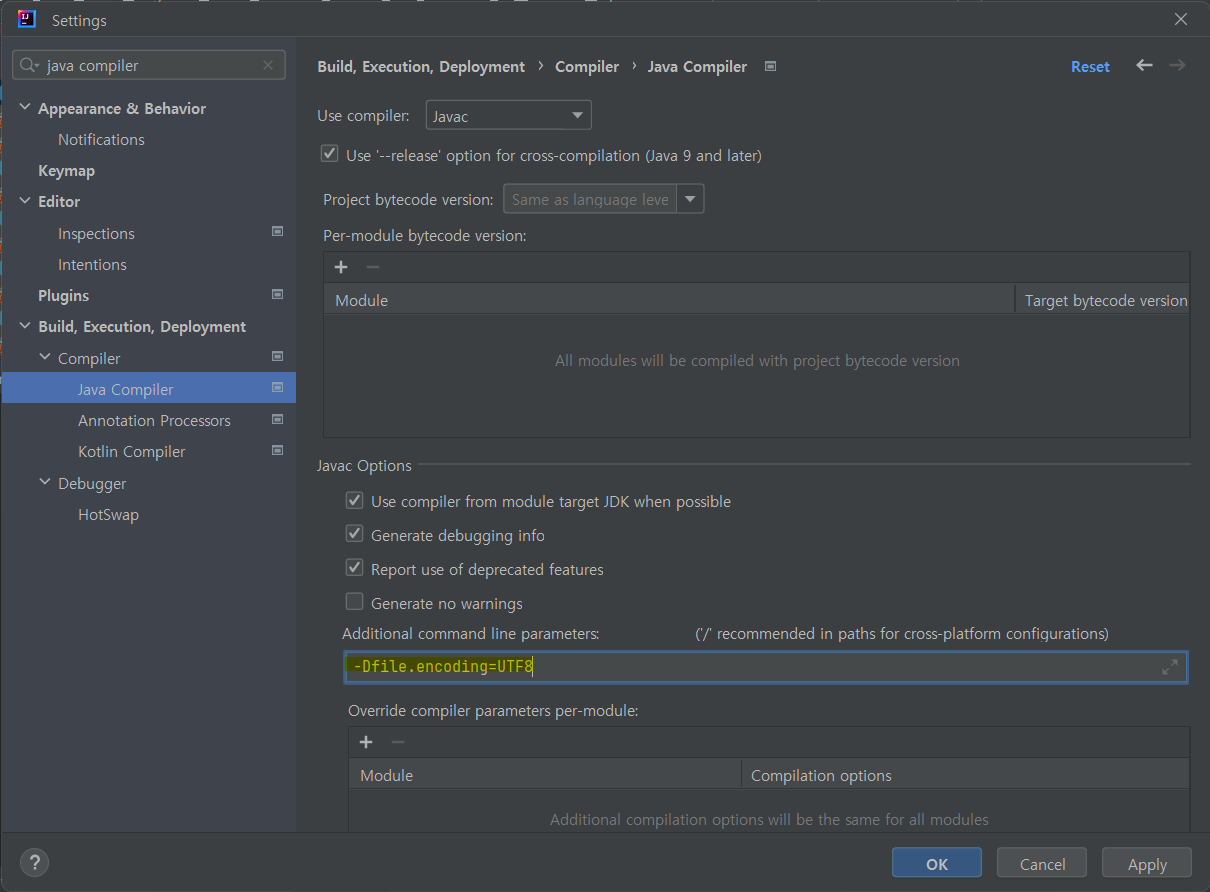Screen dimensions: 1210x892
Task: Uncheck Generate debugging info
Action: 354,535
